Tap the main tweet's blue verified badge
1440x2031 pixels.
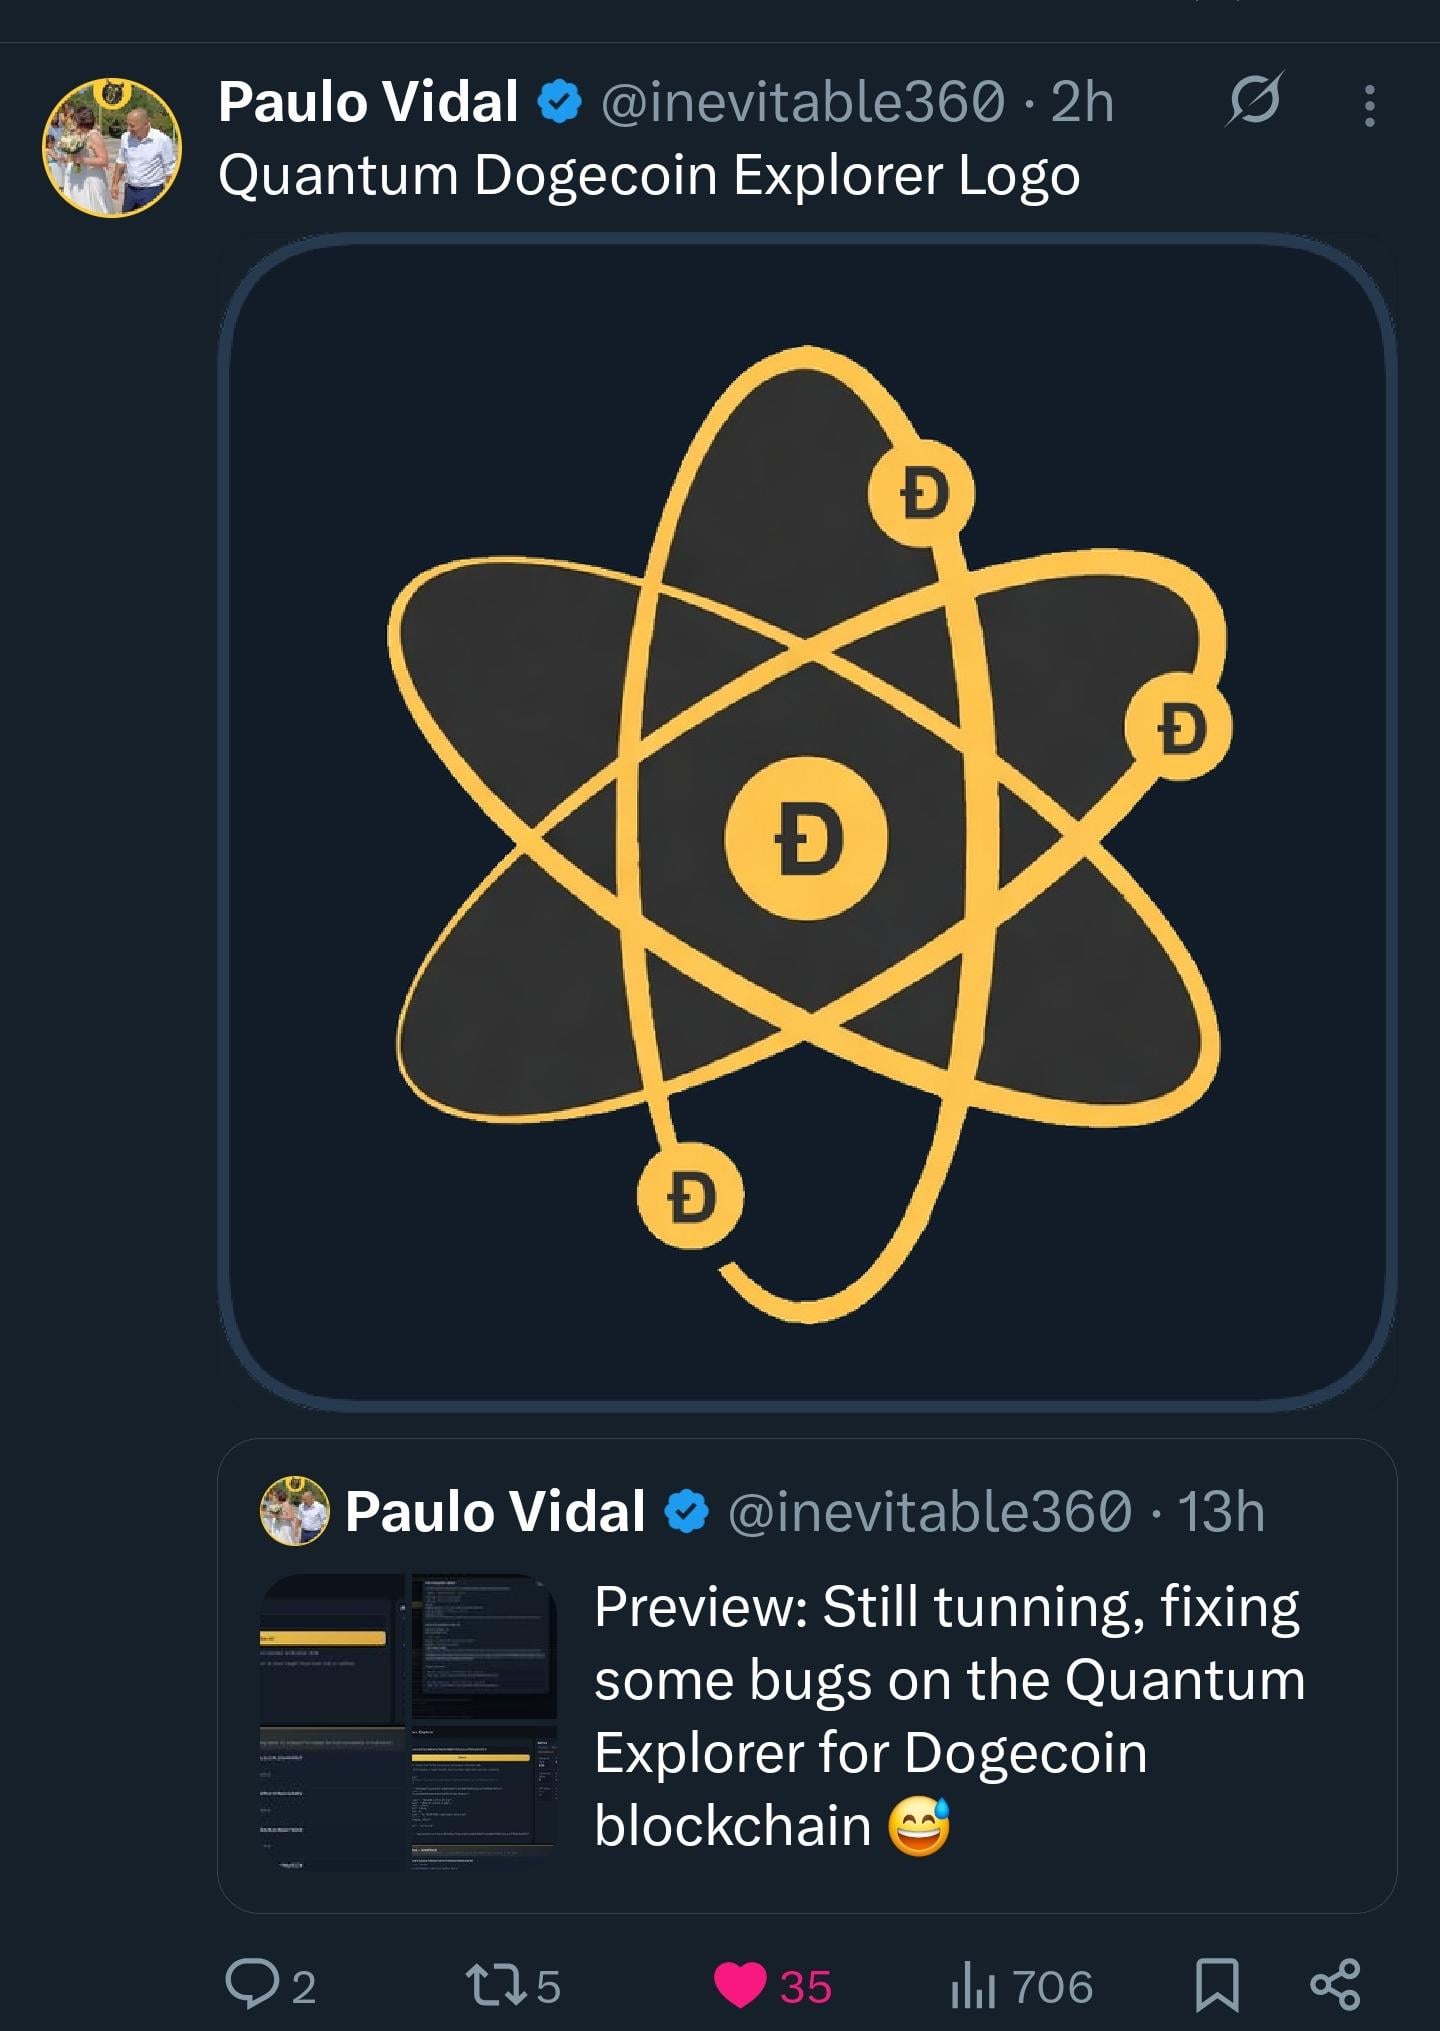tap(560, 102)
